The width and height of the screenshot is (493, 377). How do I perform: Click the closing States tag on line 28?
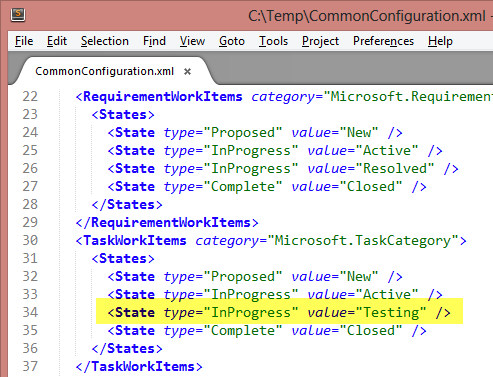127,205
